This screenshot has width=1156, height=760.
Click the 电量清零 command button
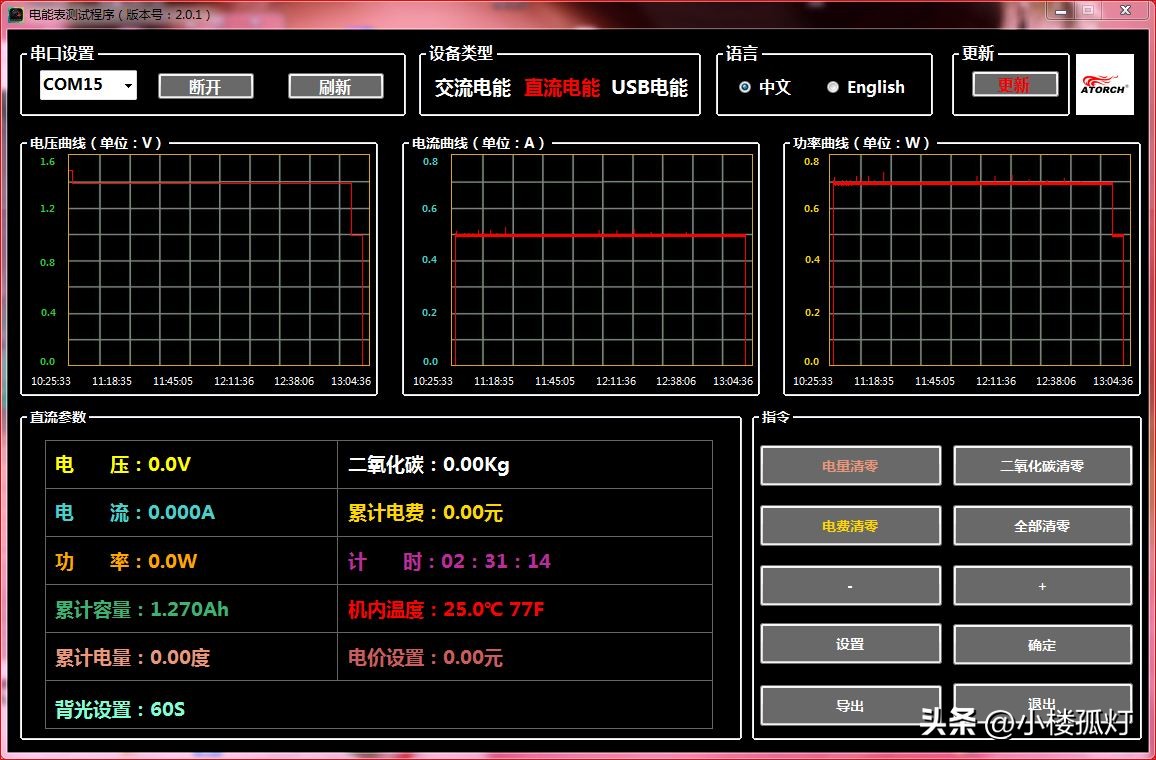click(850, 466)
